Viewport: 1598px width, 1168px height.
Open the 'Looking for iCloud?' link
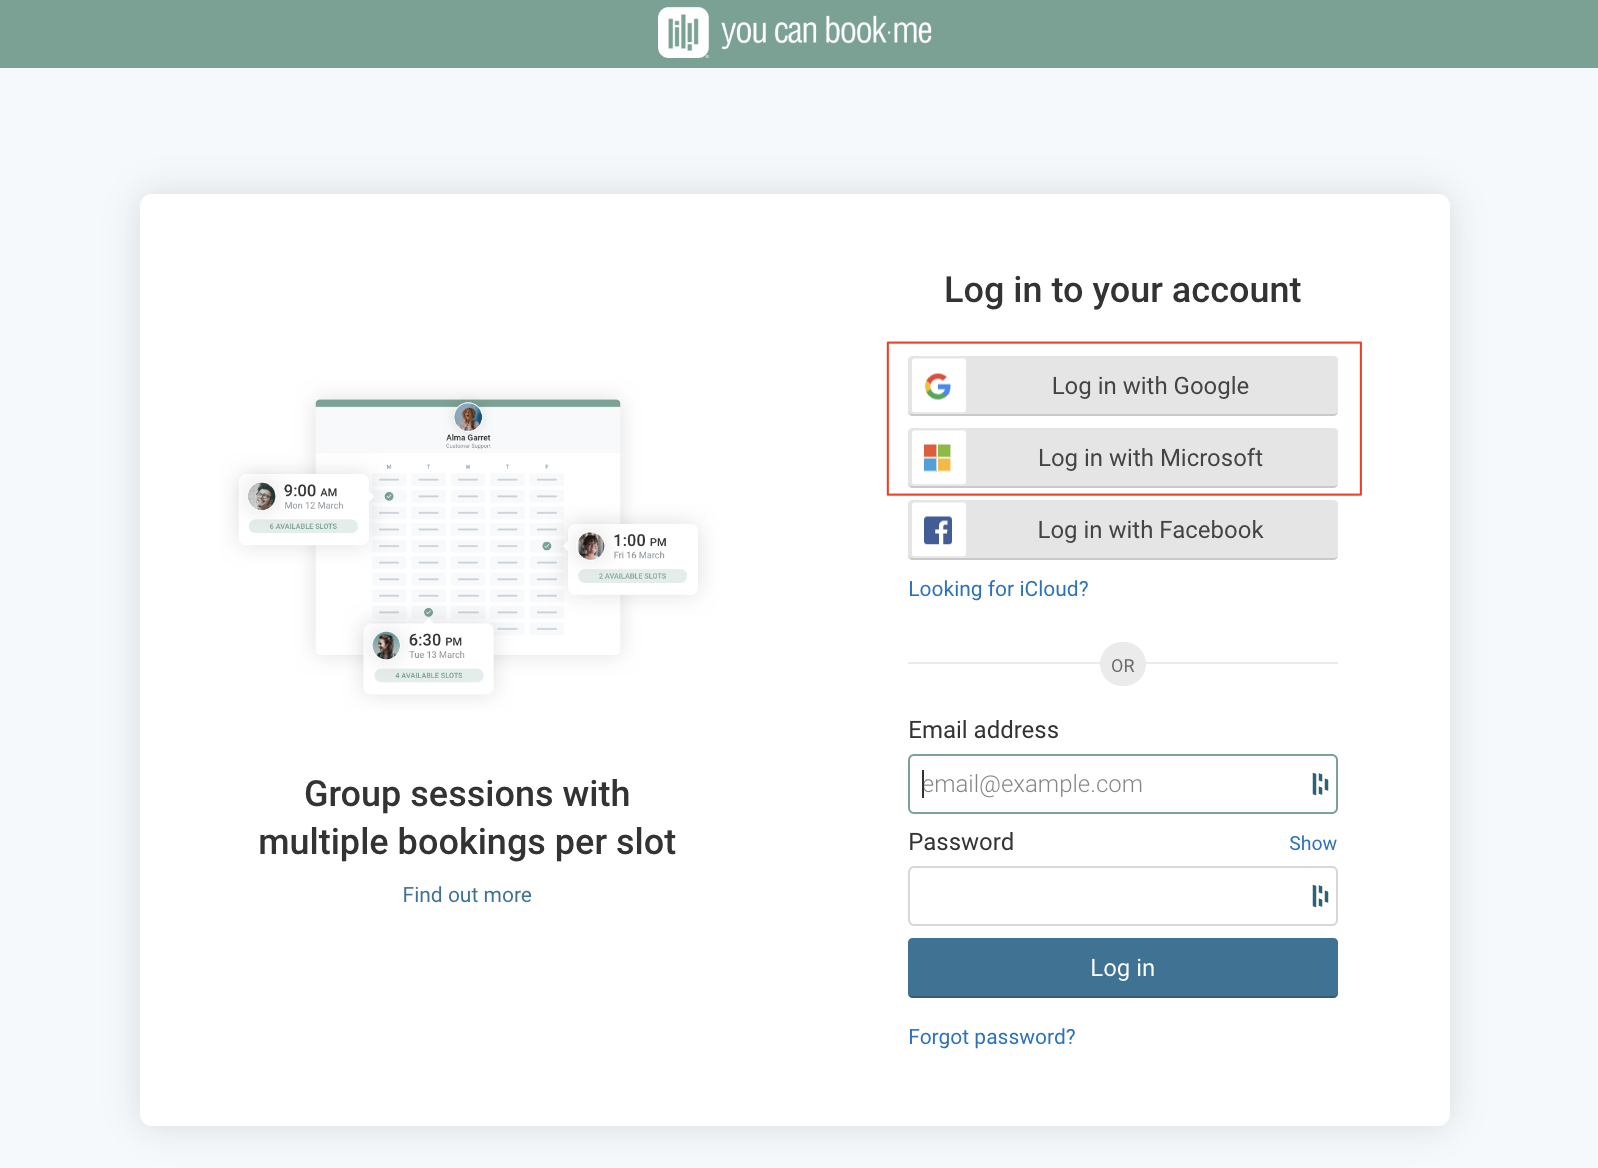(998, 589)
